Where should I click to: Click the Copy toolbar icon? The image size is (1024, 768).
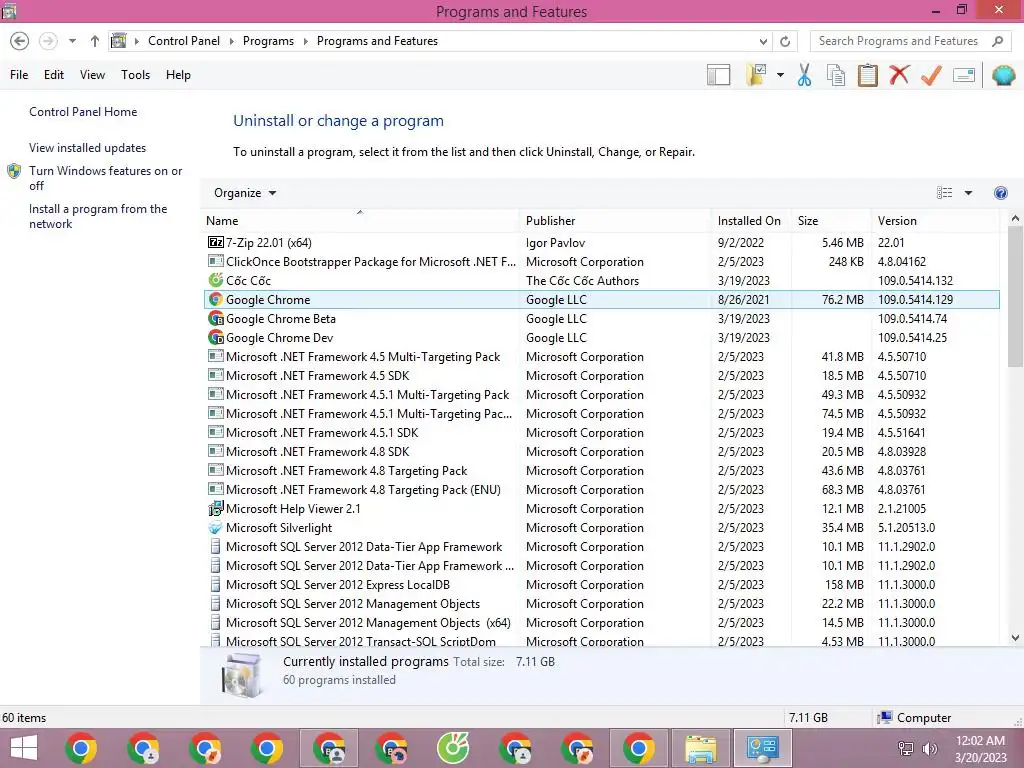click(x=836, y=75)
